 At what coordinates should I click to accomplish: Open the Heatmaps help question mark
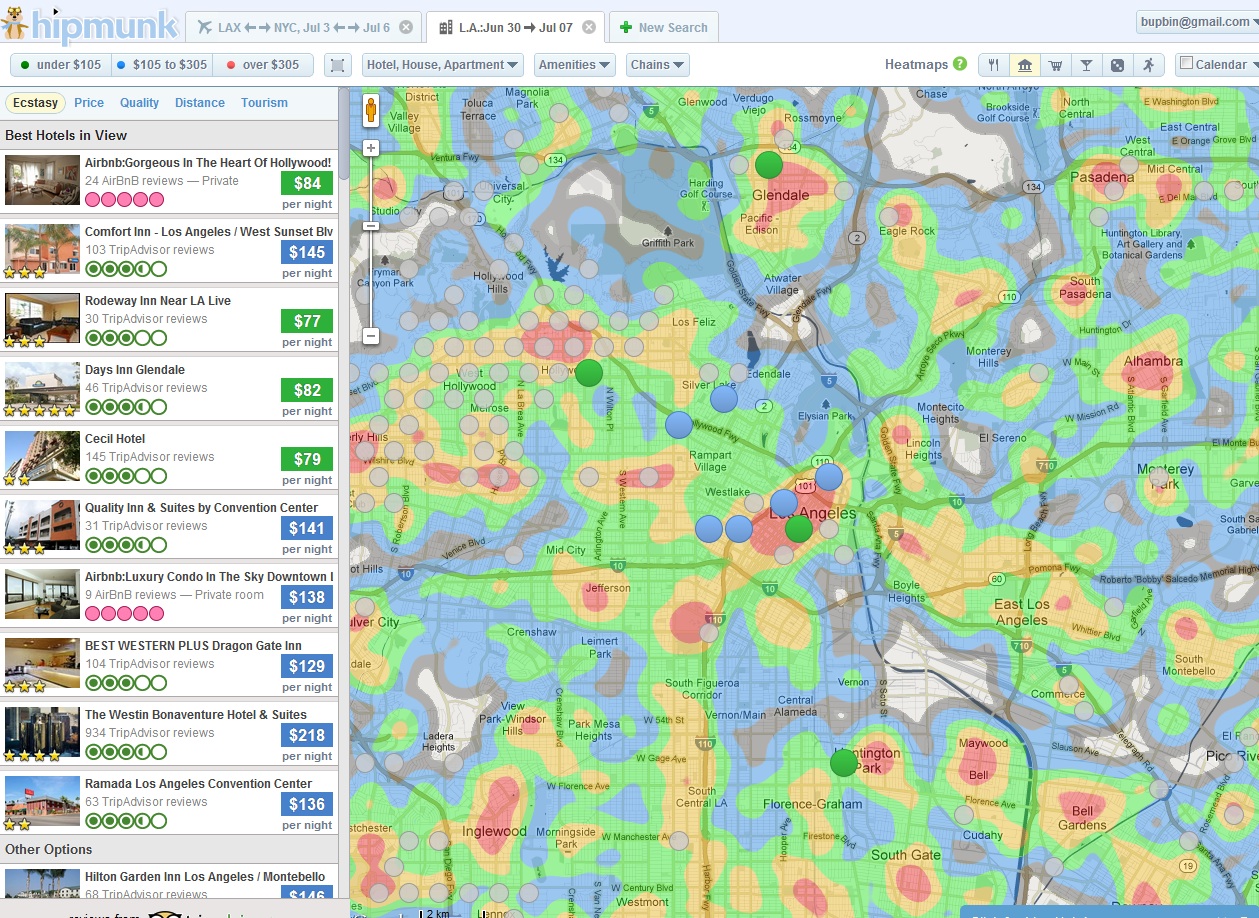[960, 64]
